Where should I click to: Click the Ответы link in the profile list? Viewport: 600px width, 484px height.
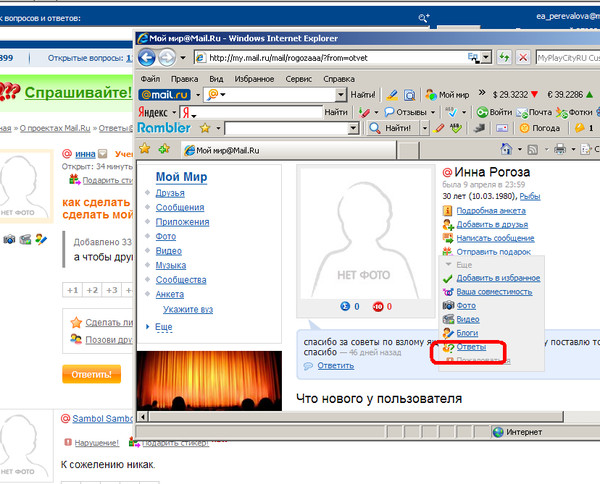pyautogui.click(x=471, y=347)
